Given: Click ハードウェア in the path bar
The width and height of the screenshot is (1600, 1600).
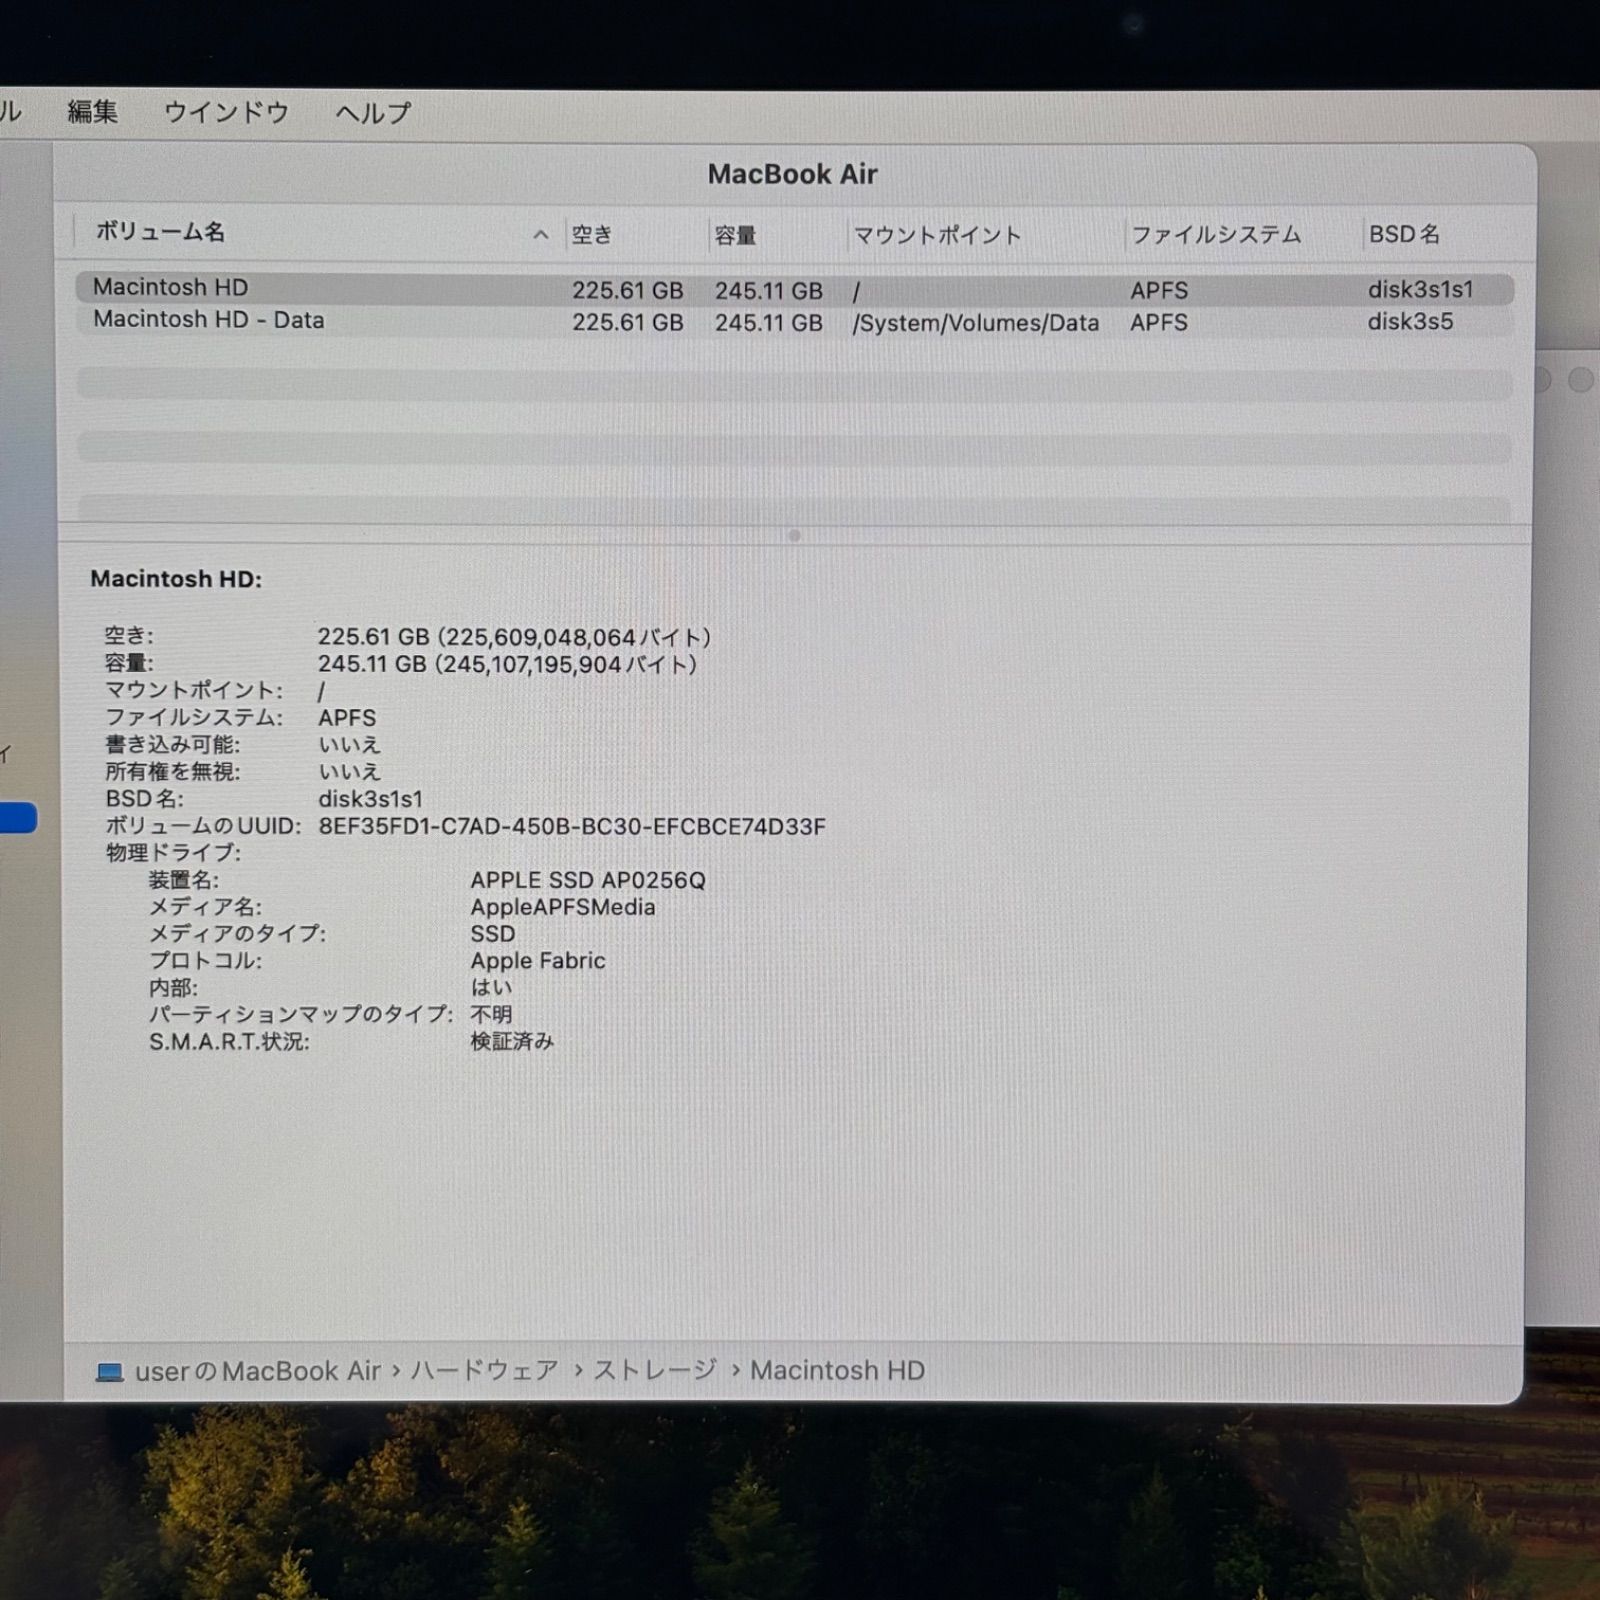Looking at the screenshot, I should coord(484,1370).
